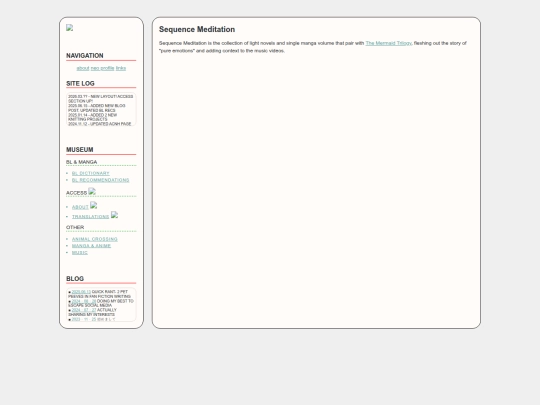540x405 pixels.
Task: Follow The Mermaid Trilogy link
Action: pos(388,43)
